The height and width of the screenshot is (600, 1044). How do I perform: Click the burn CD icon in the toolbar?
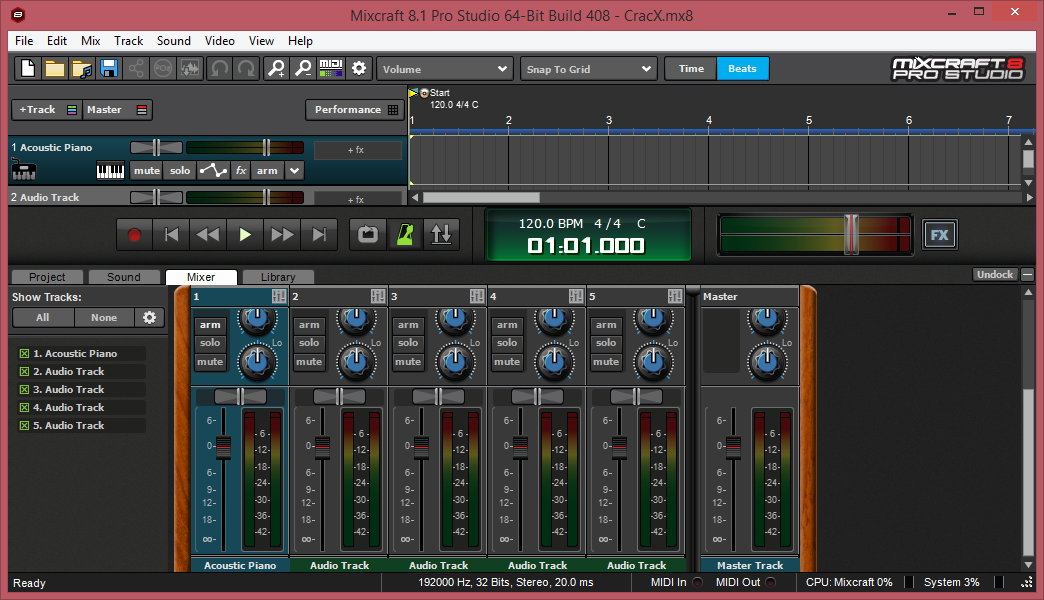163,69
